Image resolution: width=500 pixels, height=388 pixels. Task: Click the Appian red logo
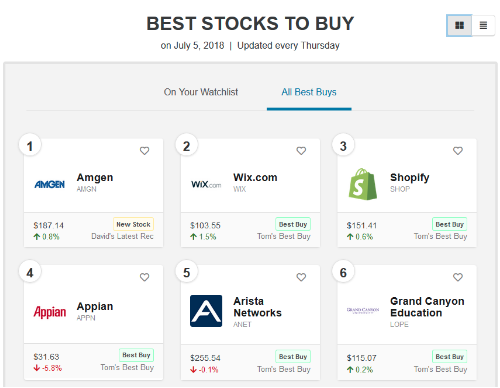(50, 312)
